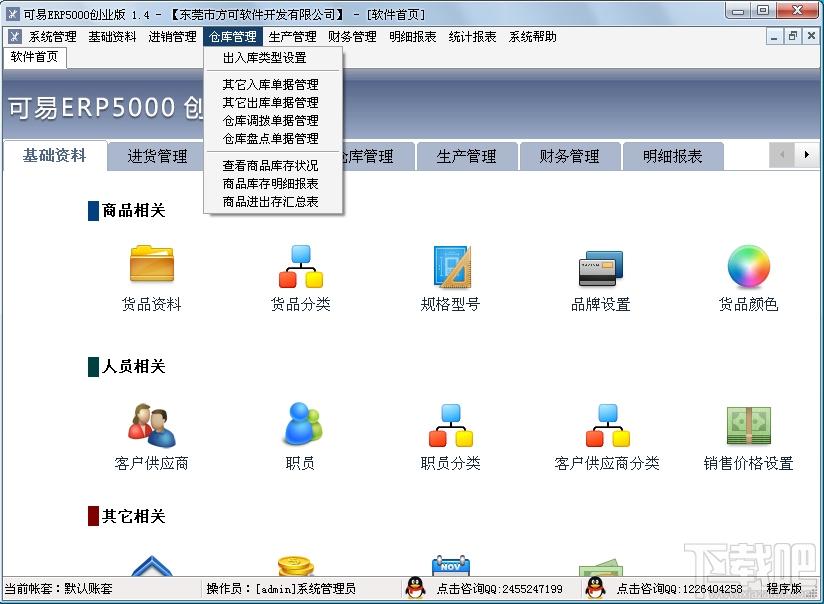Switch to the 基础资料 tab
The image size is (824, 604).
pyautogui.click(x=55, y=156)
